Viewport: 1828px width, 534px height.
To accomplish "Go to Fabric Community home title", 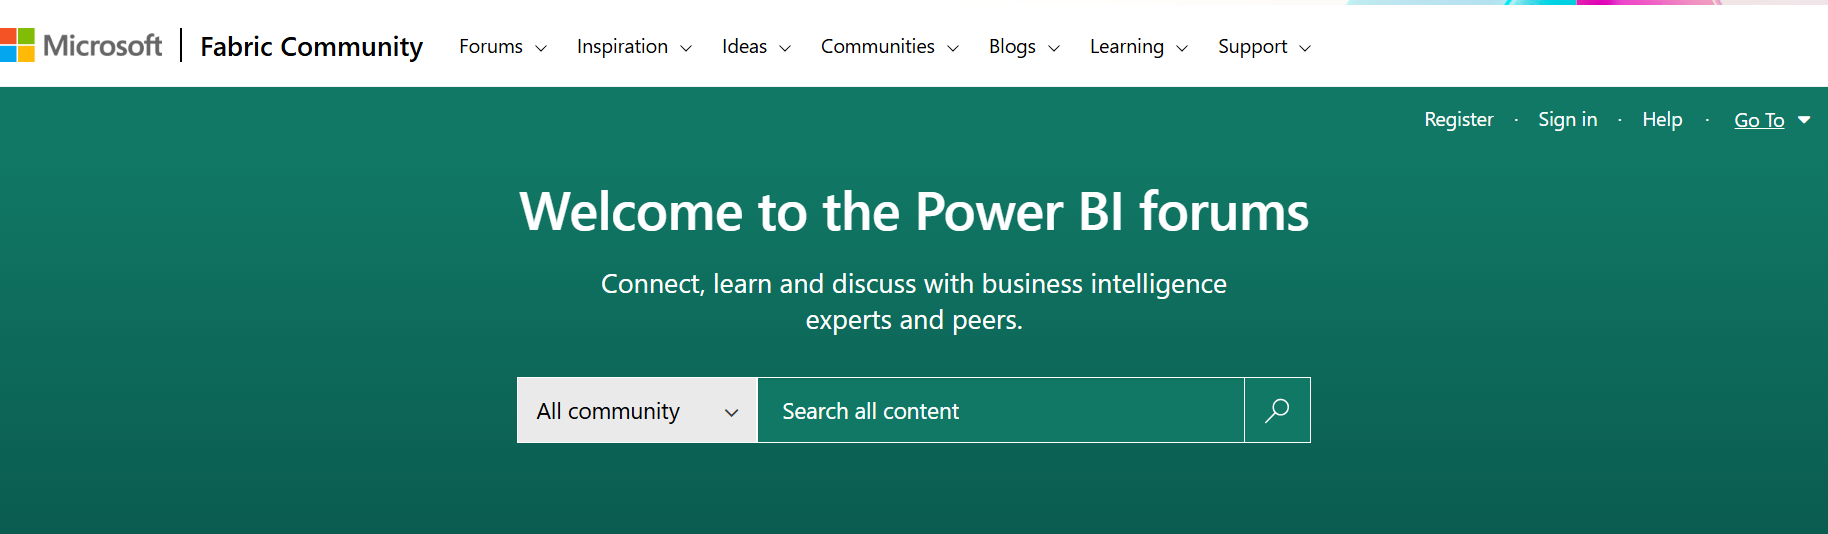I will click(x=311, y=46).
